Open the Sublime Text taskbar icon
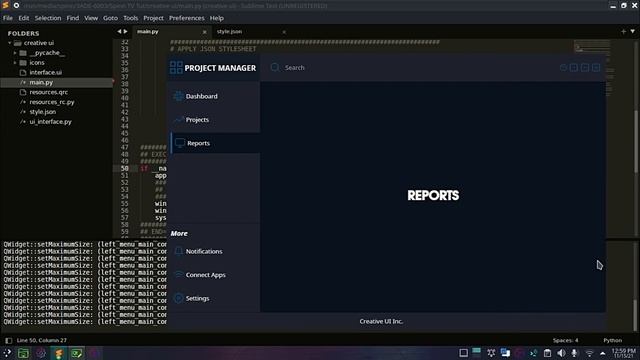 click(x=59, y=353)
